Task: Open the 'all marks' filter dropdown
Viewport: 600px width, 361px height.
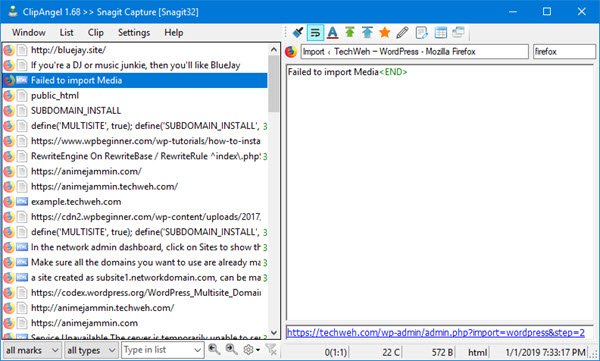Action: (x=32, y=350)
